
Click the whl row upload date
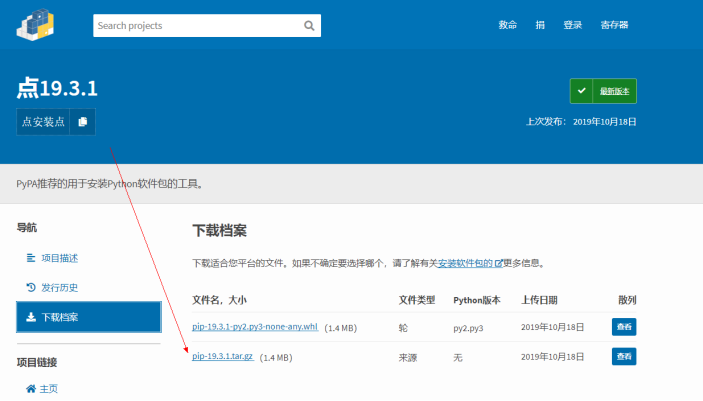click(552, 327)
